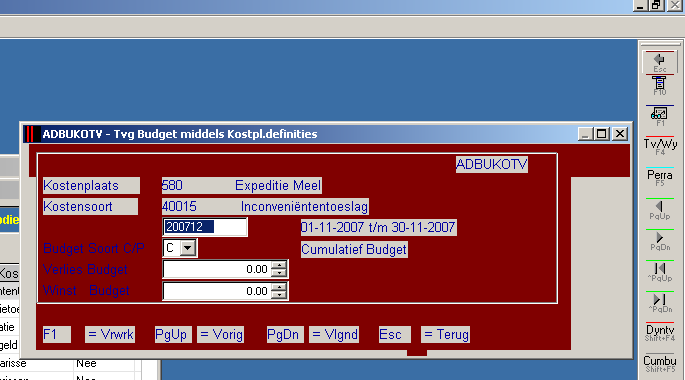Image resolution: width=685 pixels, height=380 pixels.
Task: Open the Budget Soort C/P dropdown
Action: pos(188,248)
